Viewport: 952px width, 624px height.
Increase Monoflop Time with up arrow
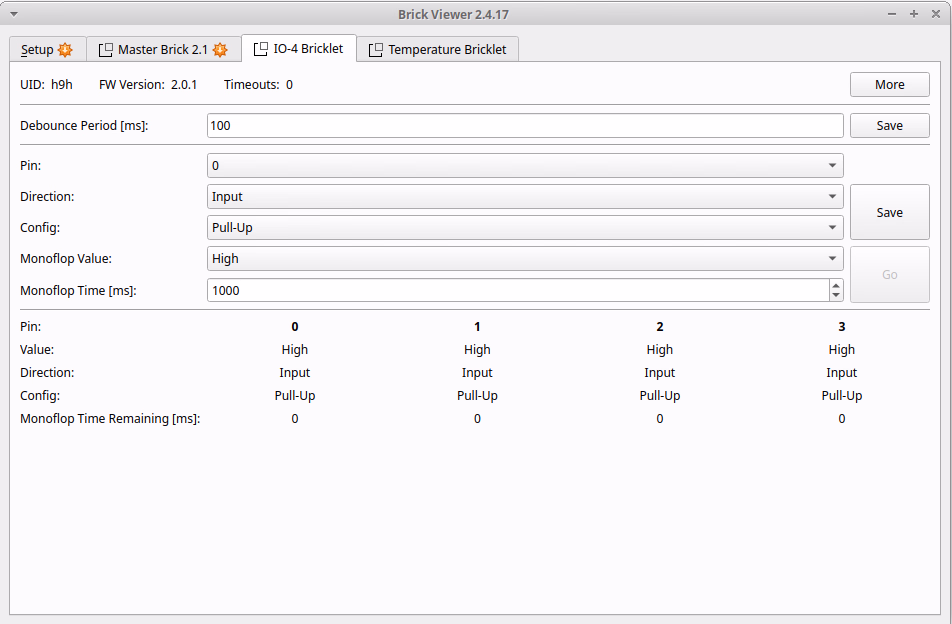coord(836,285)
